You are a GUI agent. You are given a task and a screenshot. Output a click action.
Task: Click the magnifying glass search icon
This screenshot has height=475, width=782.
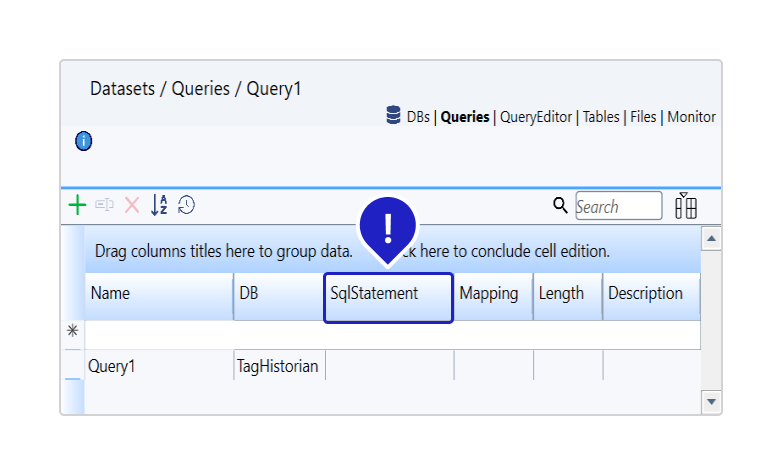coord(560,205)
